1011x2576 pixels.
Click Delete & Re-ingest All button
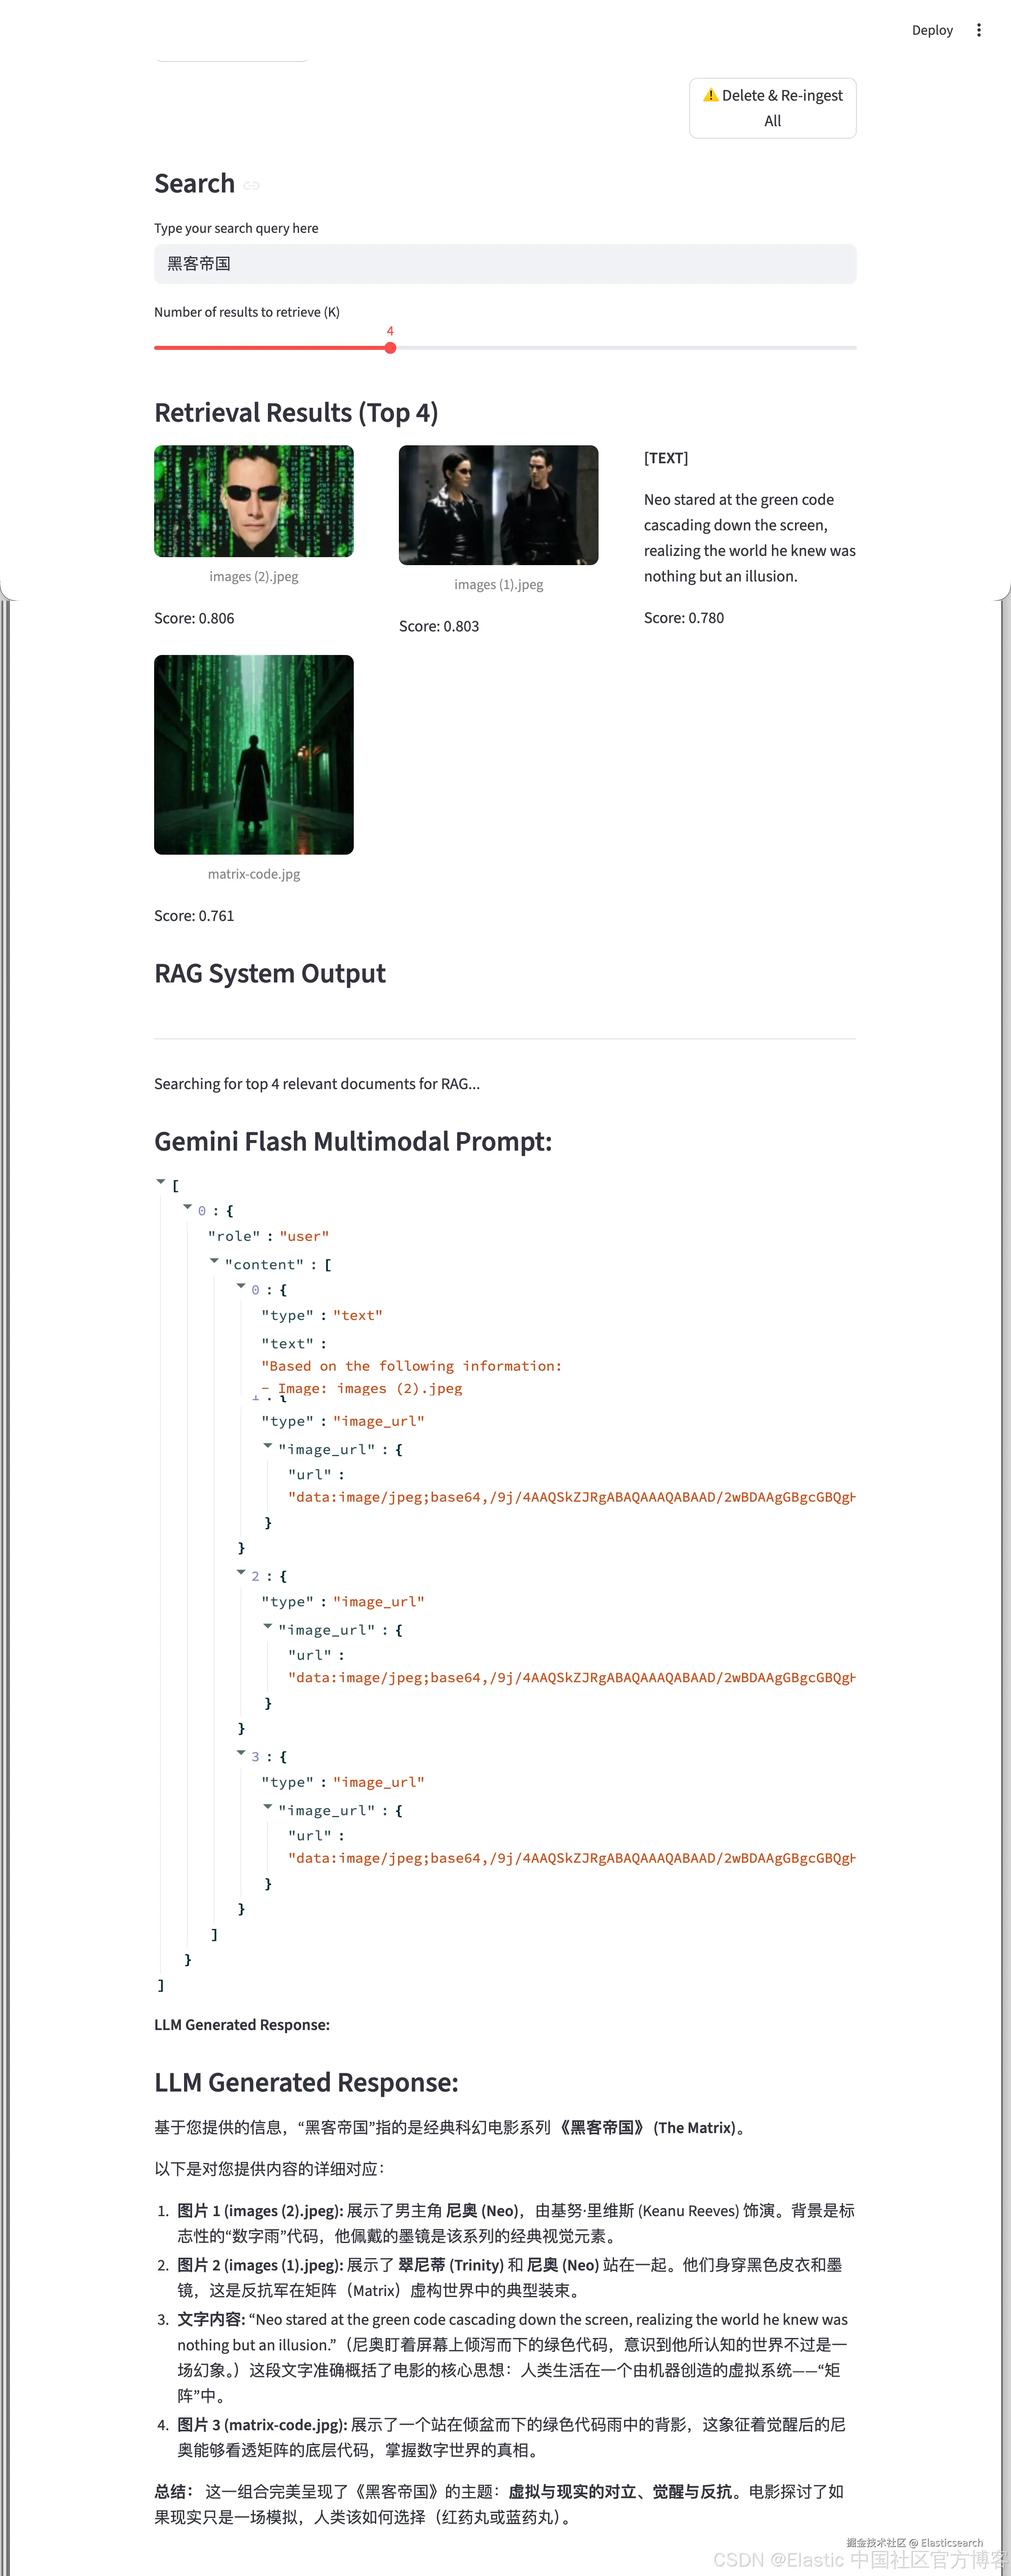click(x=772, y=108)
